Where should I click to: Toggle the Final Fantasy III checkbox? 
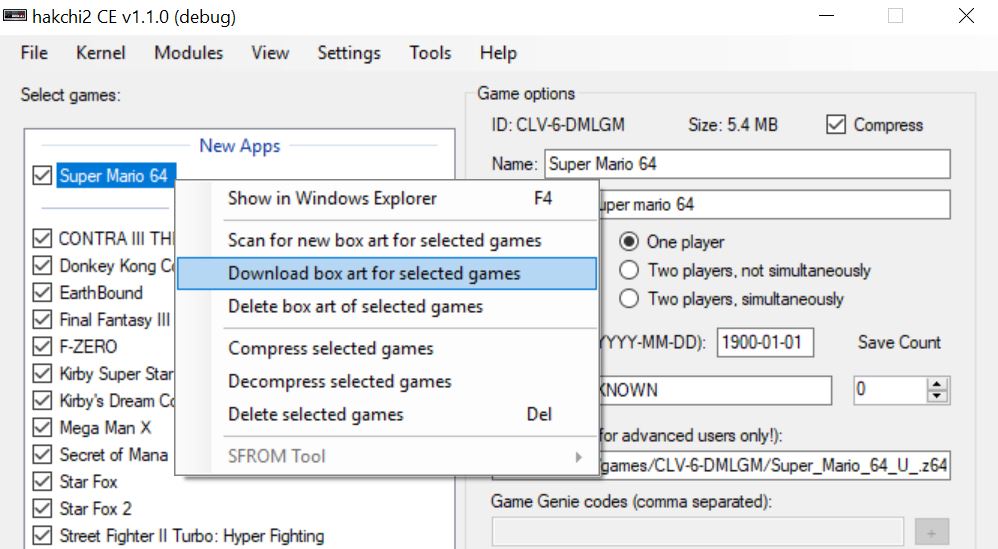[x=42, y=319]
